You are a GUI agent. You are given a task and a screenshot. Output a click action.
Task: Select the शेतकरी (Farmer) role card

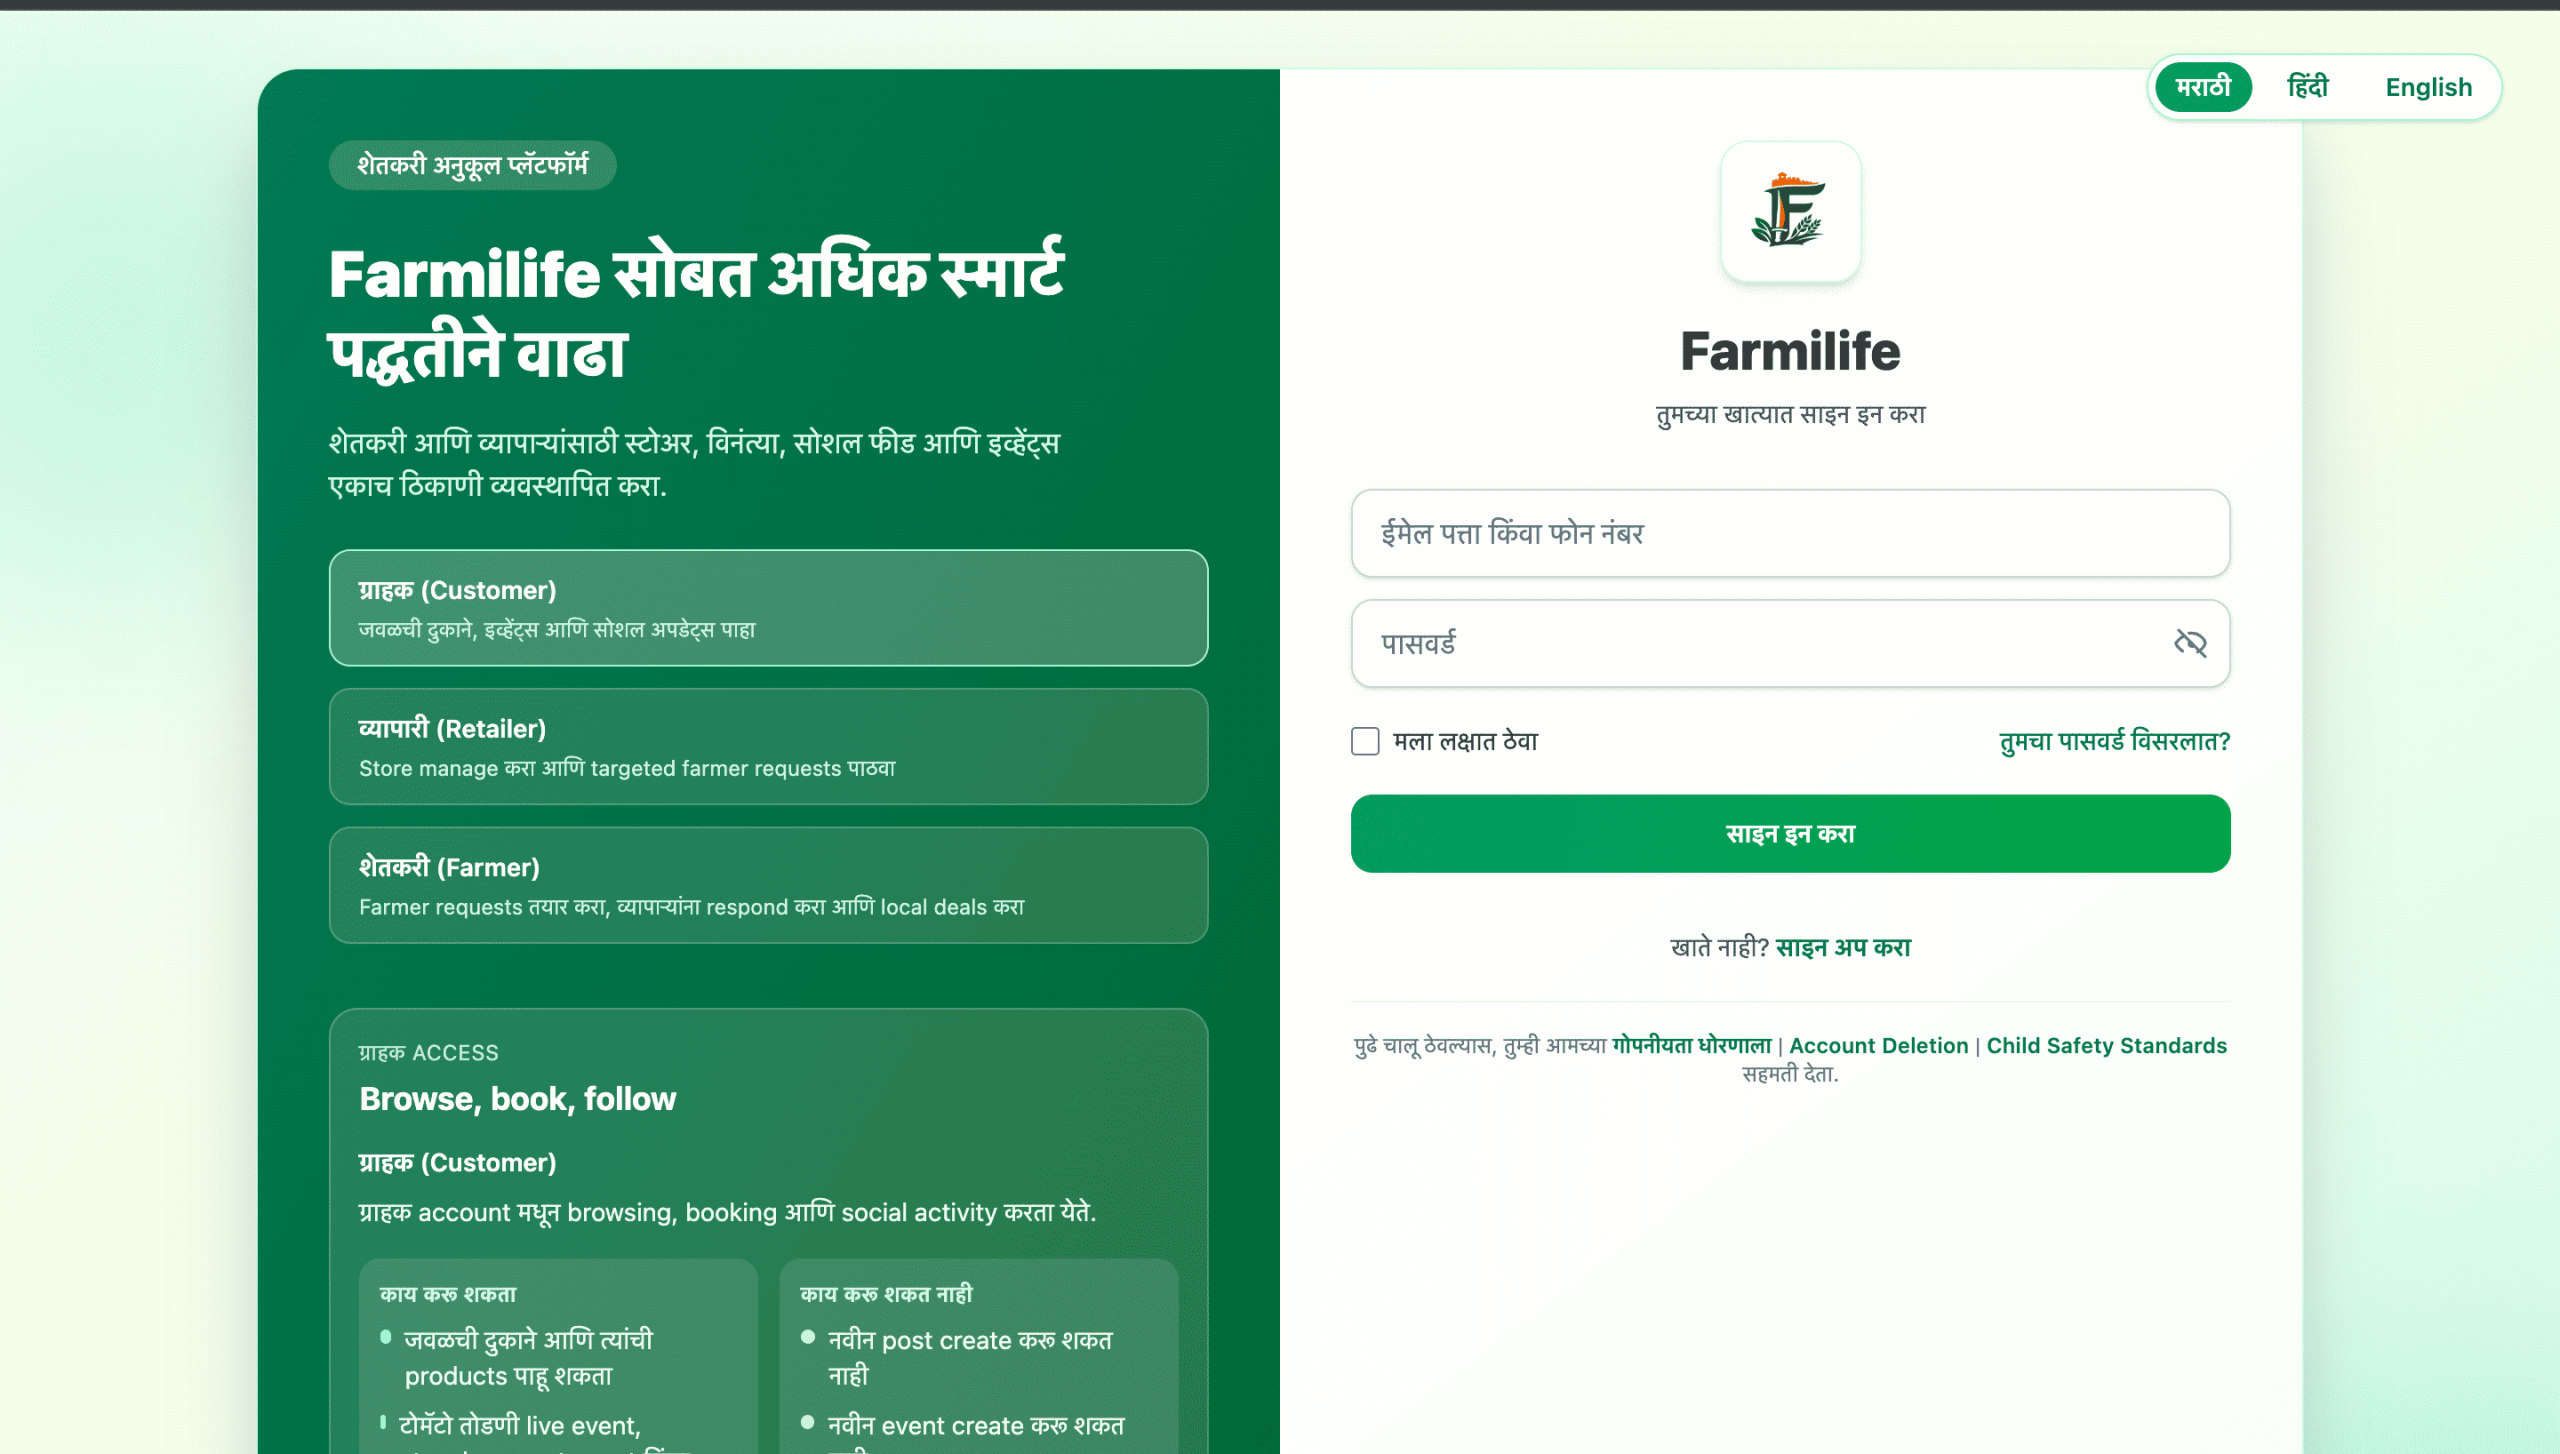768,885
